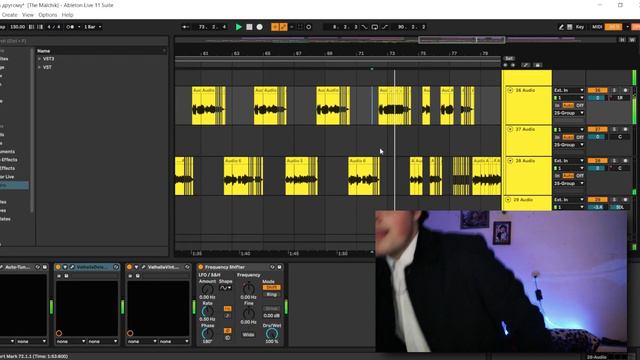Click the 4 / 4 time signature field
This screenshot has height=360, width=640.
coord(54,27)
